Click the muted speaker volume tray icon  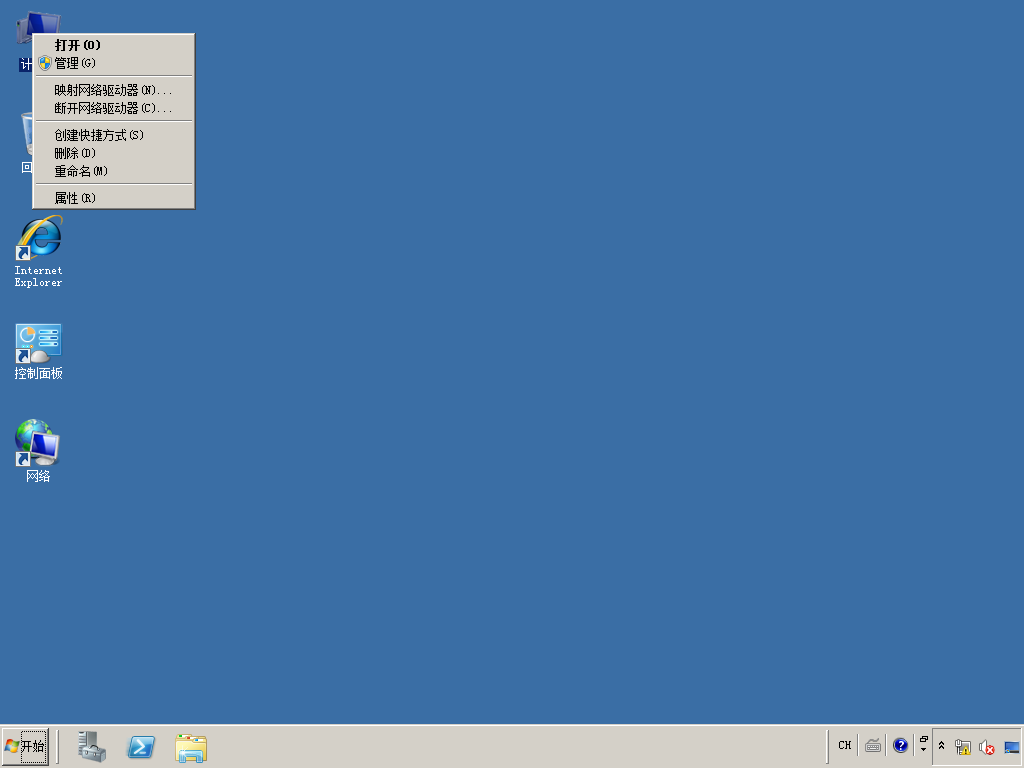(x=987, y=746)
